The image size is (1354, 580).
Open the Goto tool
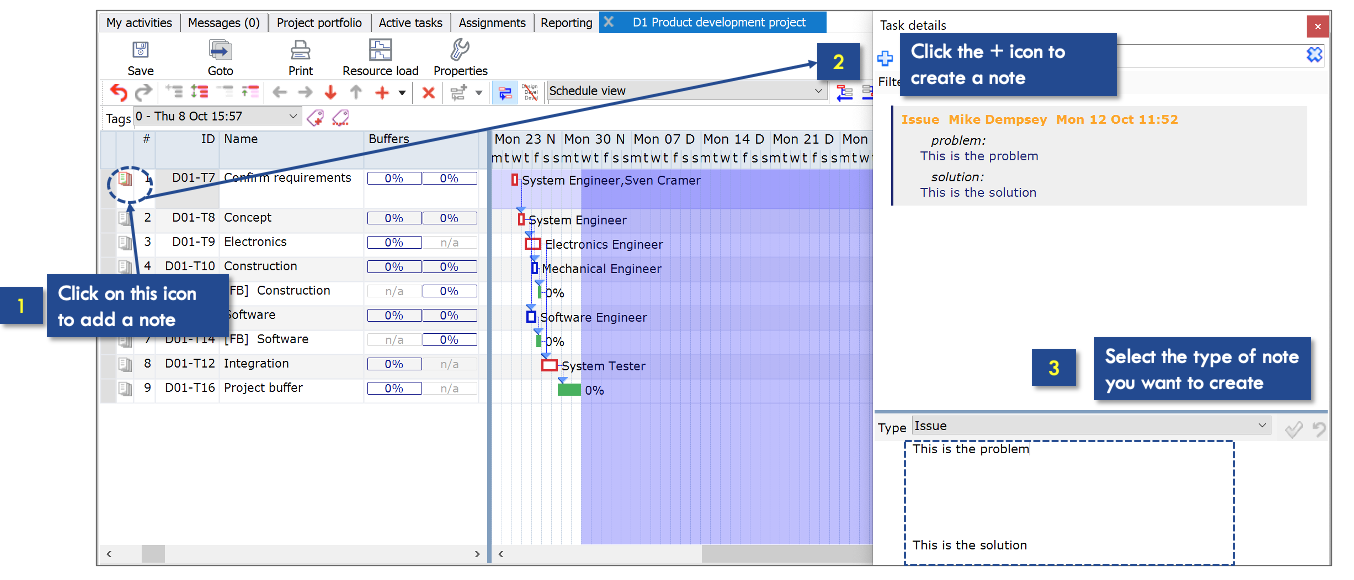point(220,50)
